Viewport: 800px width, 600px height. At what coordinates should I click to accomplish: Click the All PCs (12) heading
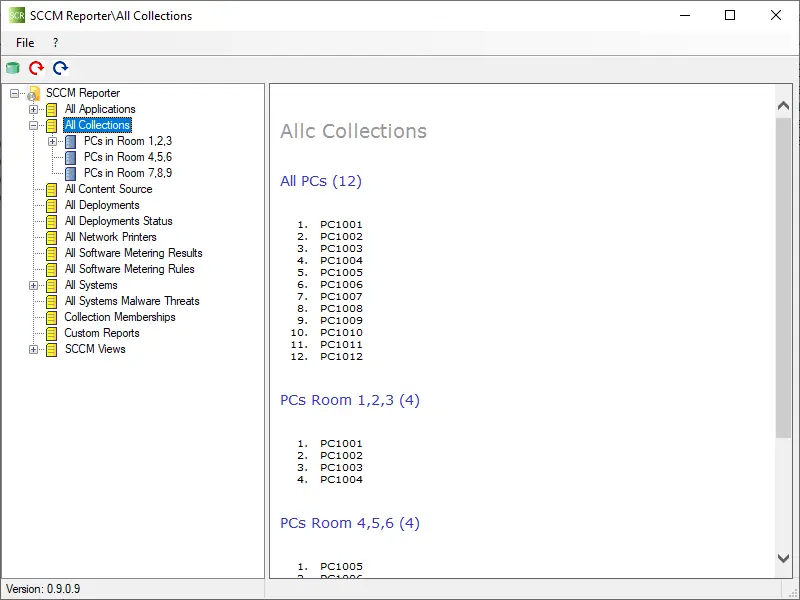point(321,182)
